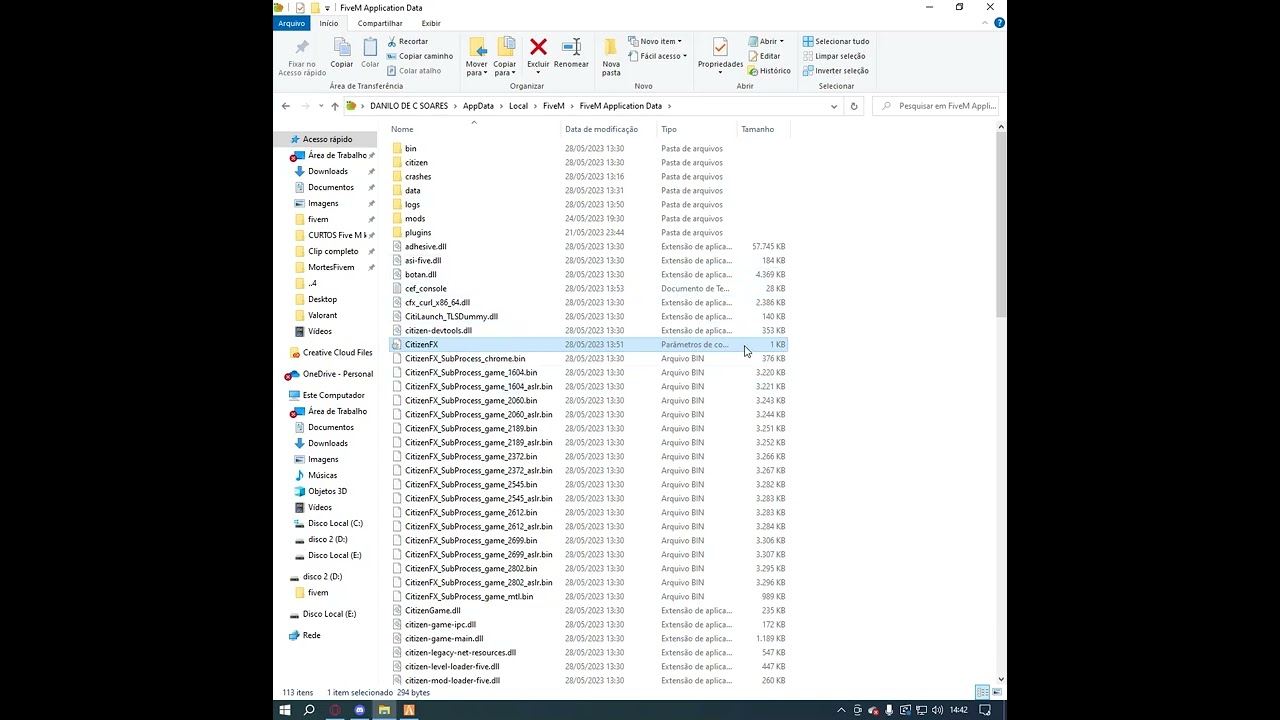The image size is (1280, 720).
Task: Go up one folder level arrow
Action: click(x=335, y=106)
